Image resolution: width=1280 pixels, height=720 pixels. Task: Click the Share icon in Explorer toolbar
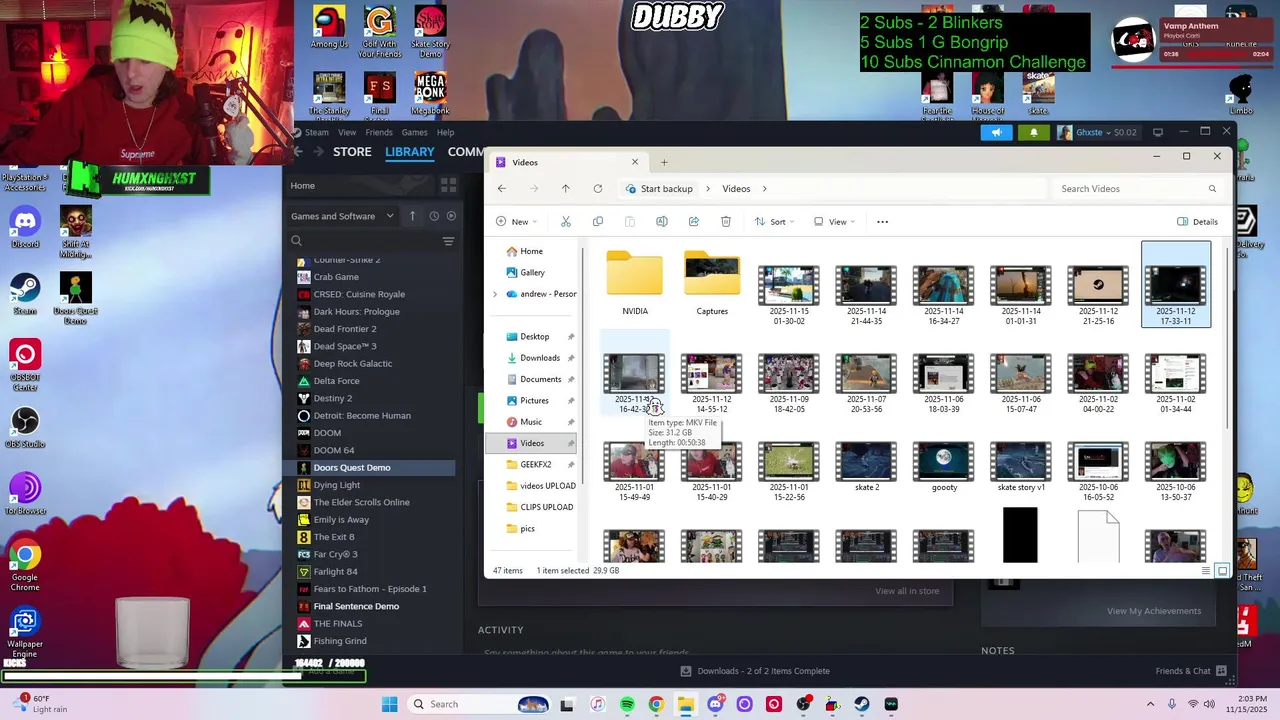(x=693, y=222)
